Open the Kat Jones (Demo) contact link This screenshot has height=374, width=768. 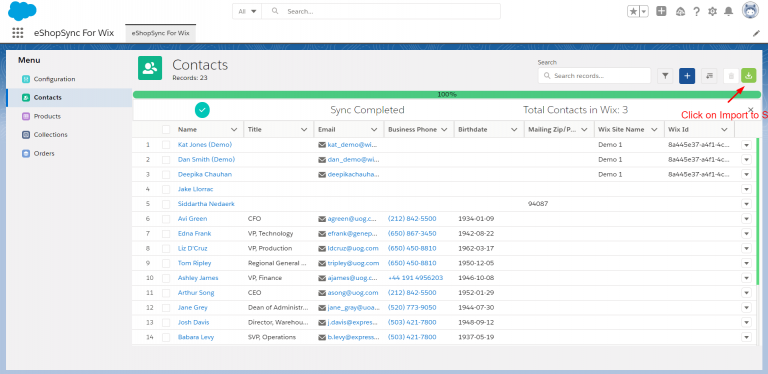[205, 145]
